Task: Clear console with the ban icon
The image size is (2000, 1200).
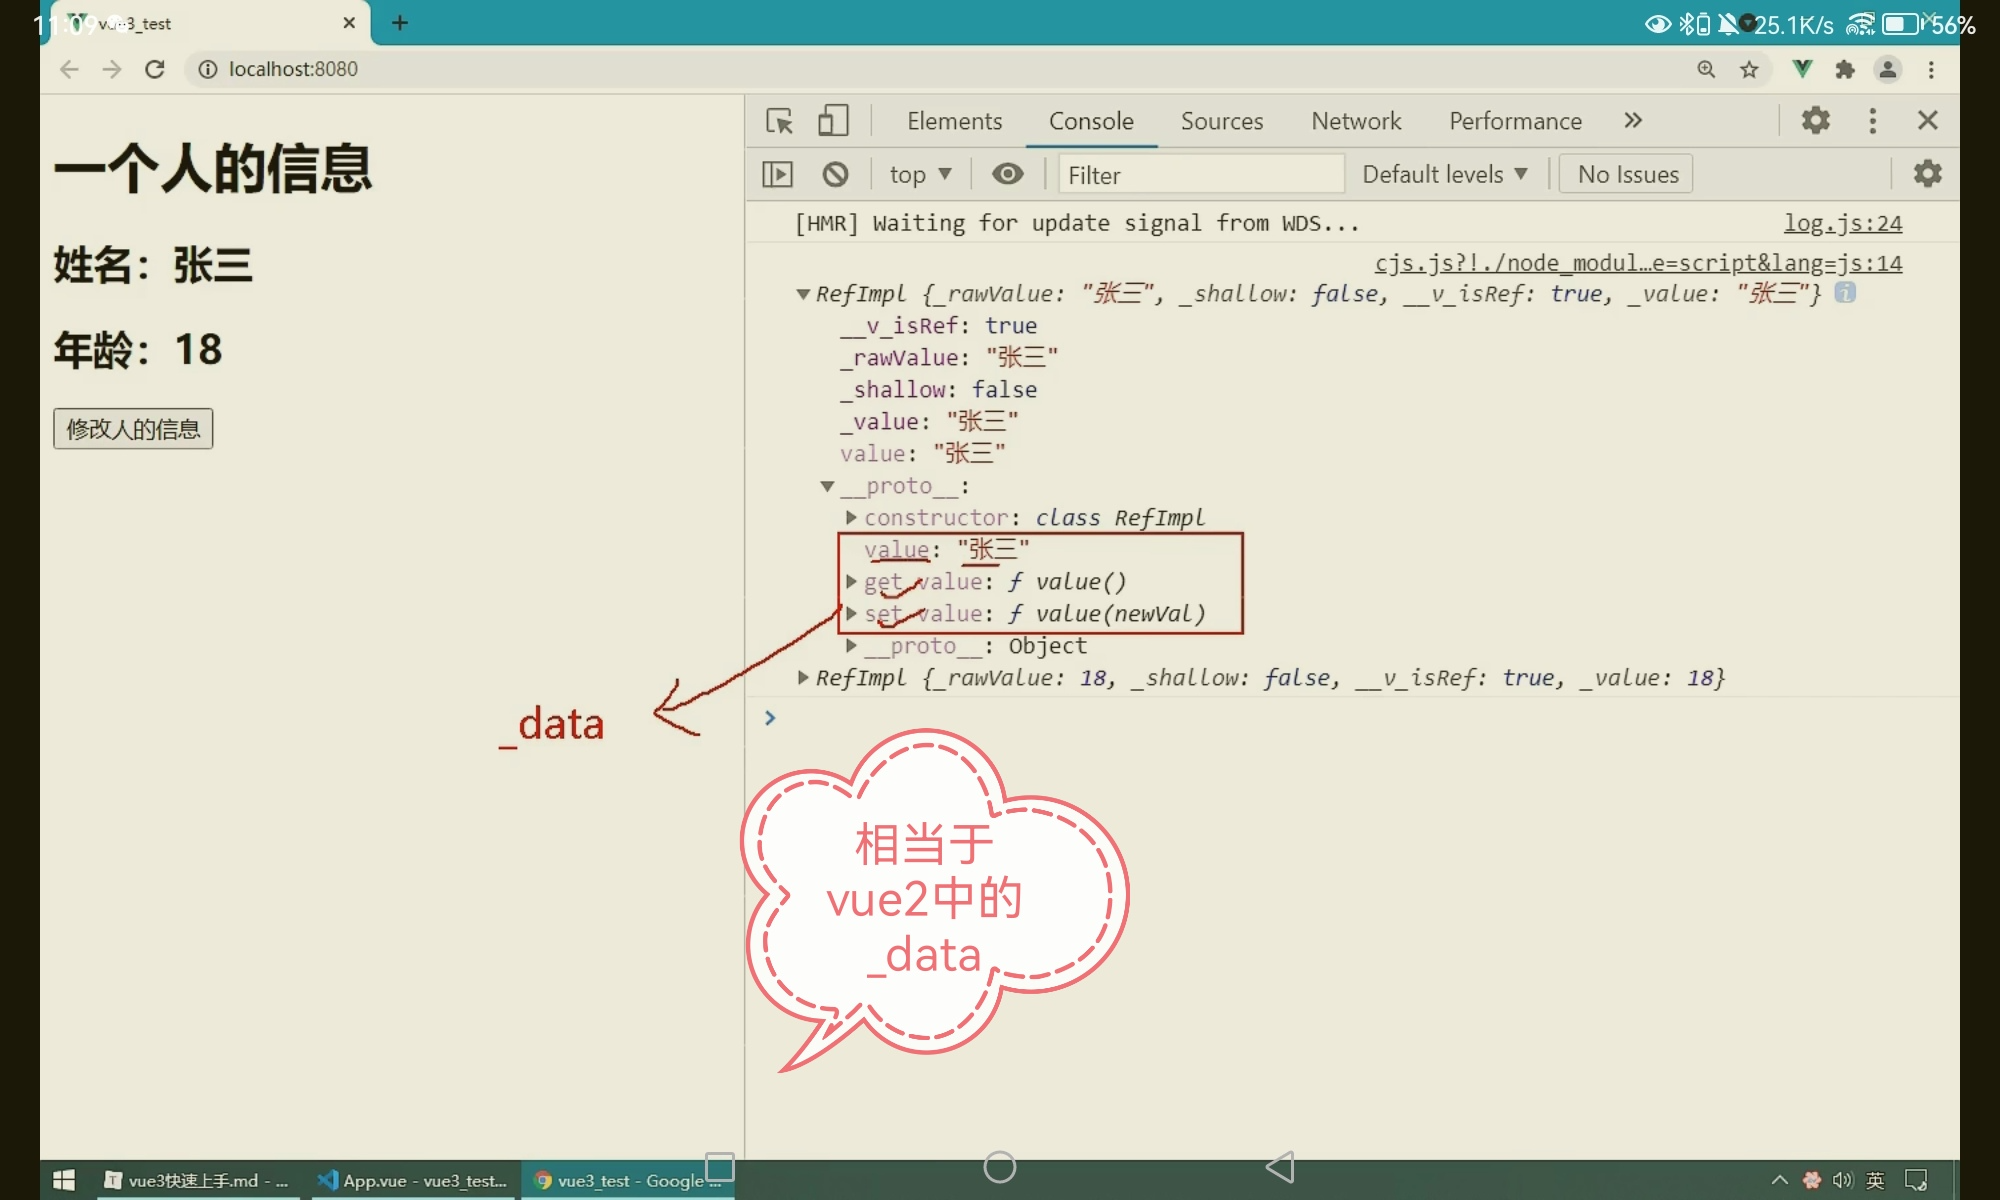Action: [x=835, y=174]
